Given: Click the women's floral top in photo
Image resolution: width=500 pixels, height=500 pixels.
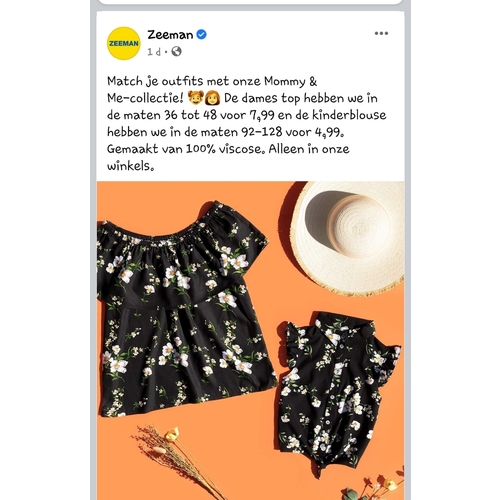Looking at the screenshot, I should click(x=185, y=310).
